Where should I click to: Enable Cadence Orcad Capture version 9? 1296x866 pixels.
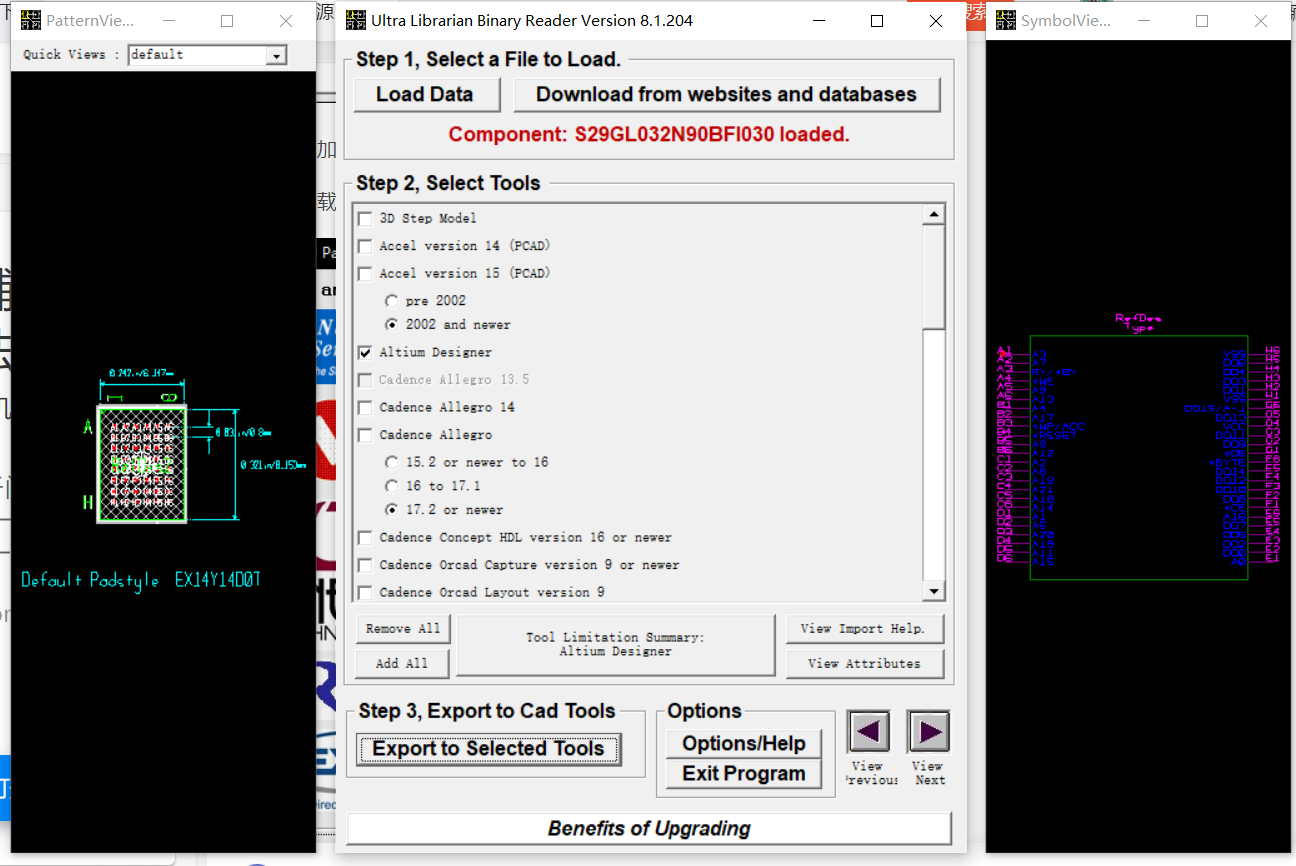[365, 565]
